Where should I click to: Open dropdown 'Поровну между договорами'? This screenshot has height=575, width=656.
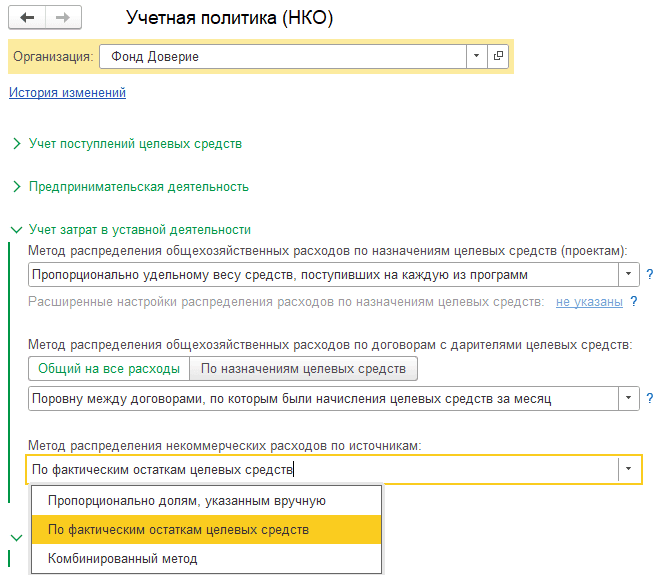click(628, 399)
